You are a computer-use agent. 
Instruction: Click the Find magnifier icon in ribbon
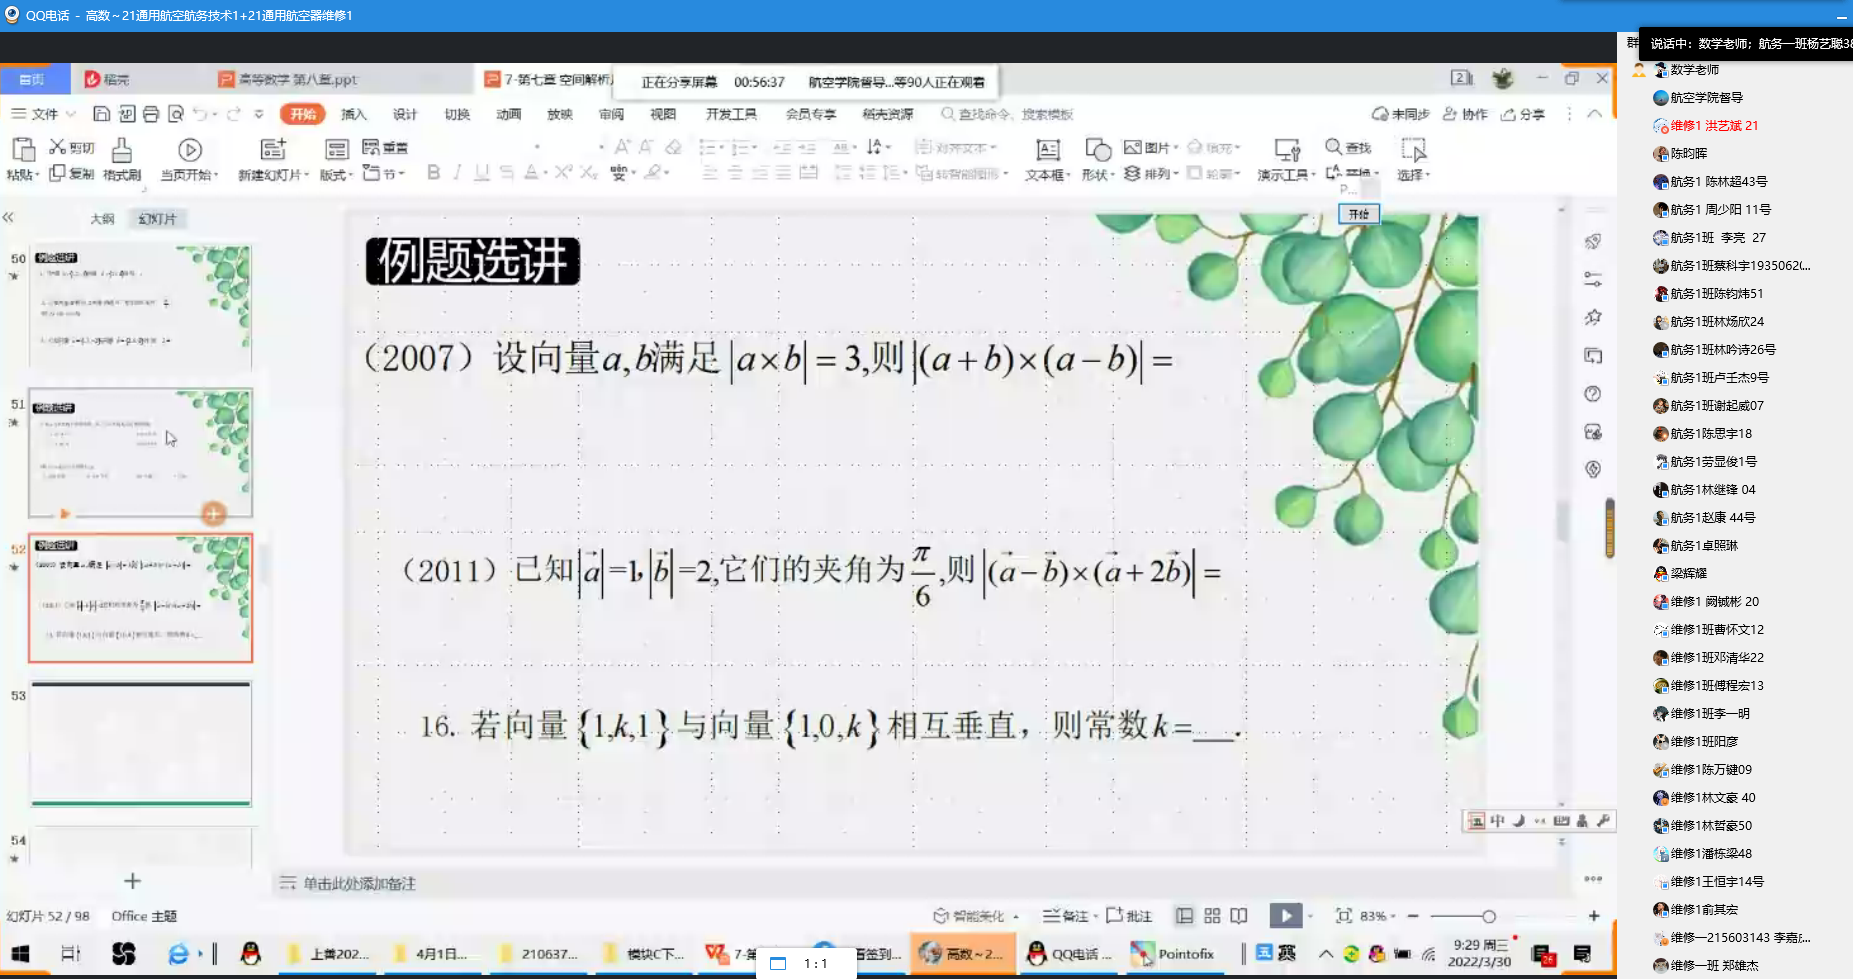1333,147
